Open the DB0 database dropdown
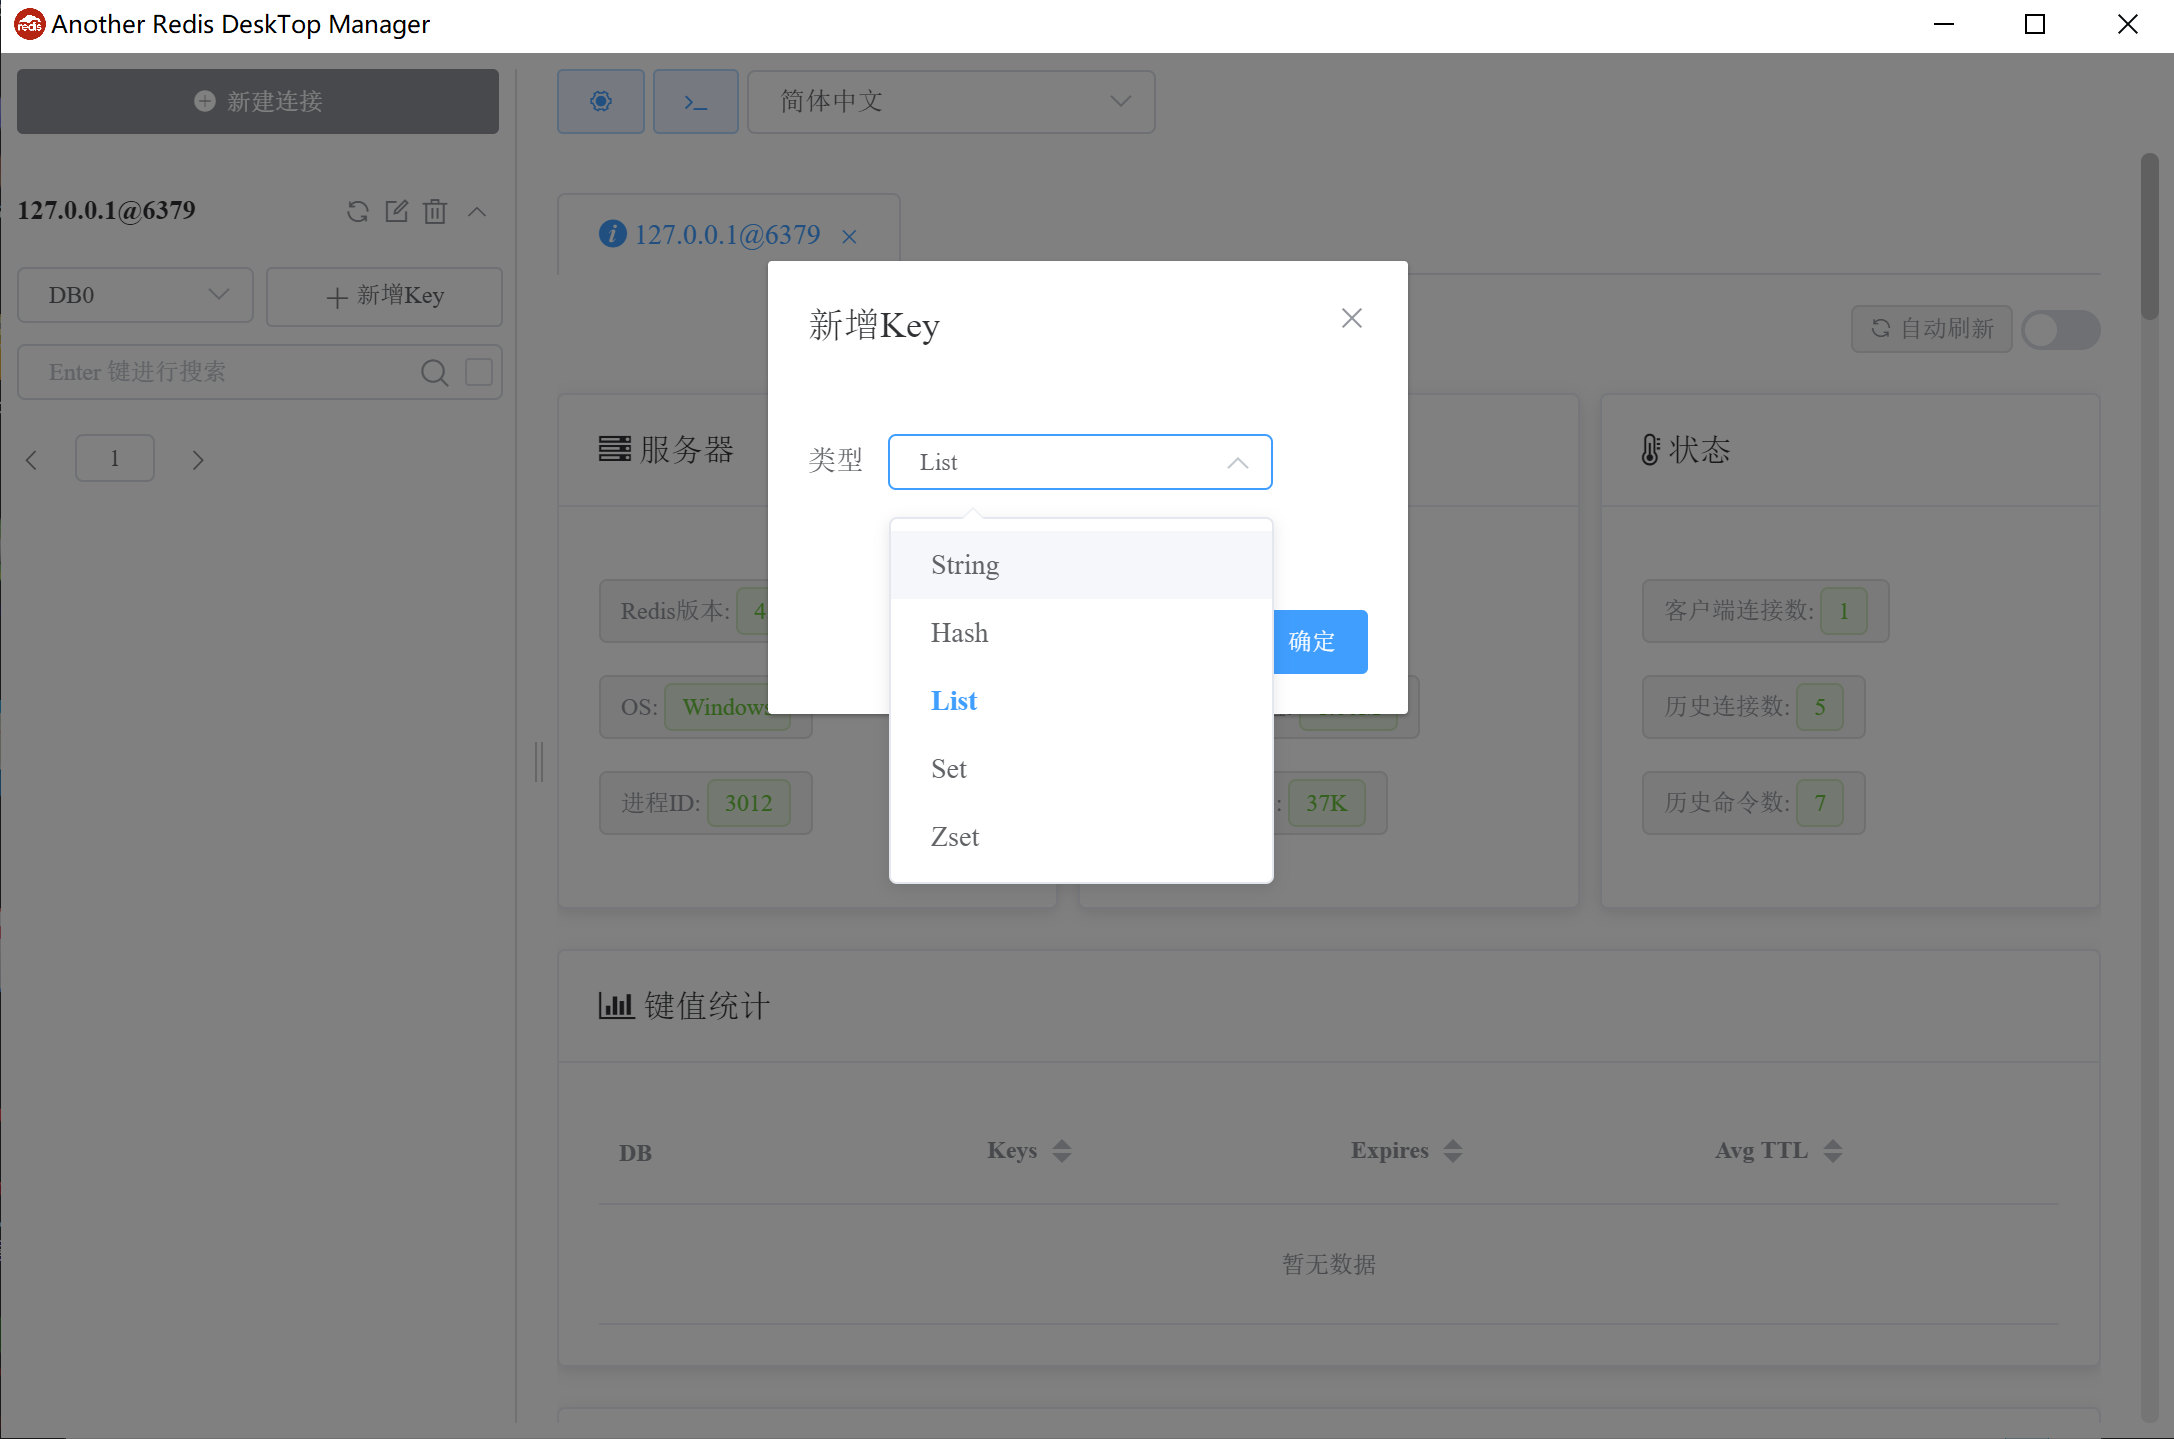 coord(136,295)
